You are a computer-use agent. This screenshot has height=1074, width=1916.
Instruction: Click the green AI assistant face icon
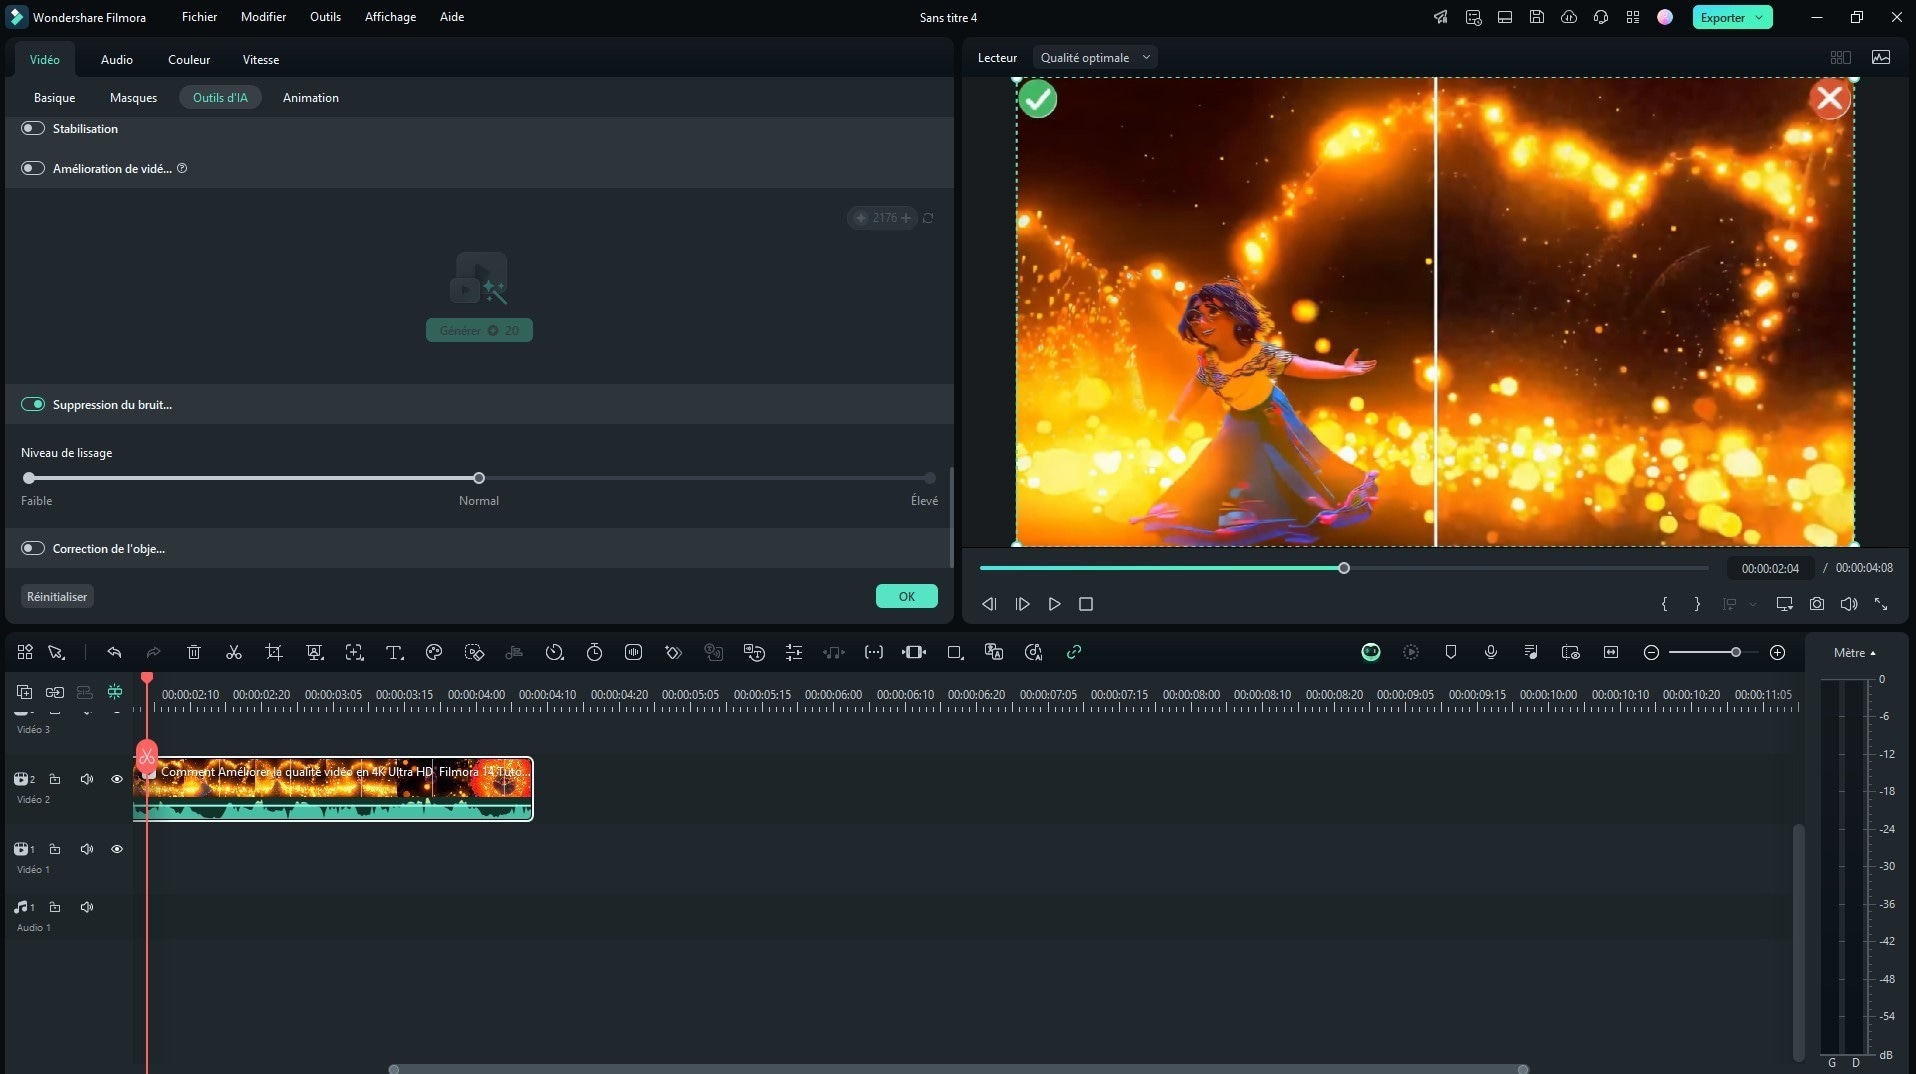click(1371, 652)
